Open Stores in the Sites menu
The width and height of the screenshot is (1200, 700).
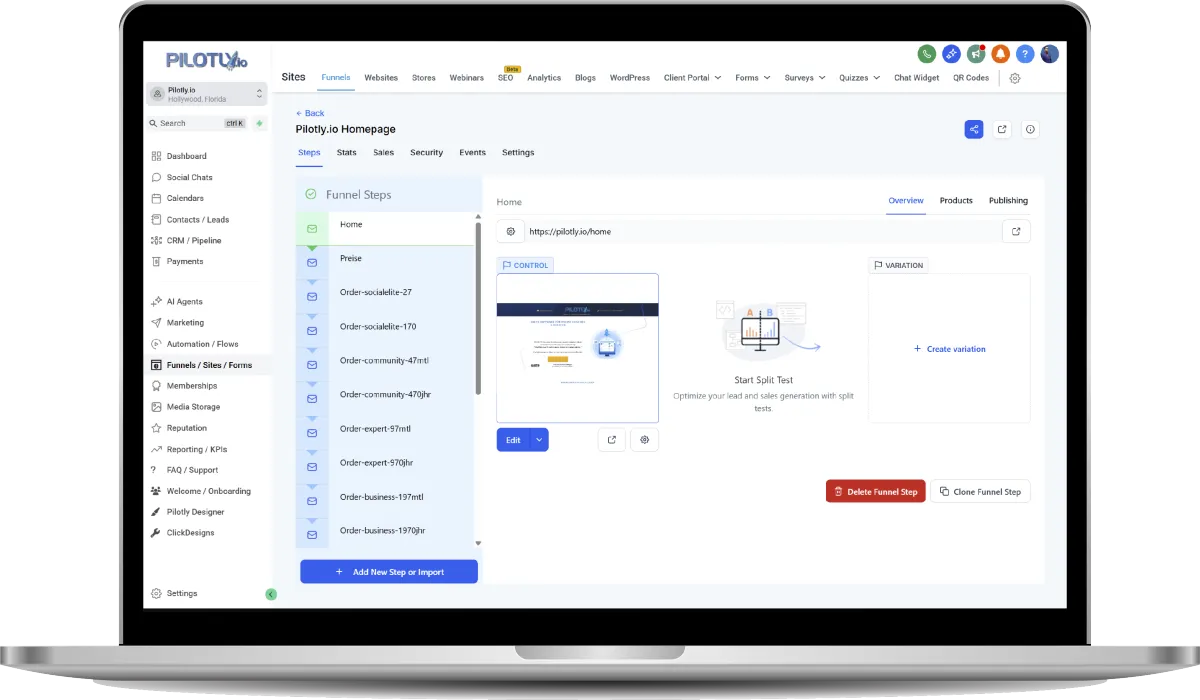(424, 78)
